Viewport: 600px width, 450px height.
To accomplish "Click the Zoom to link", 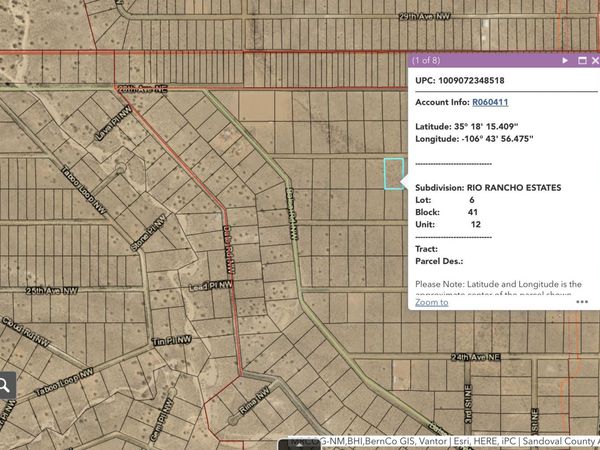I will tap(432, 302).
